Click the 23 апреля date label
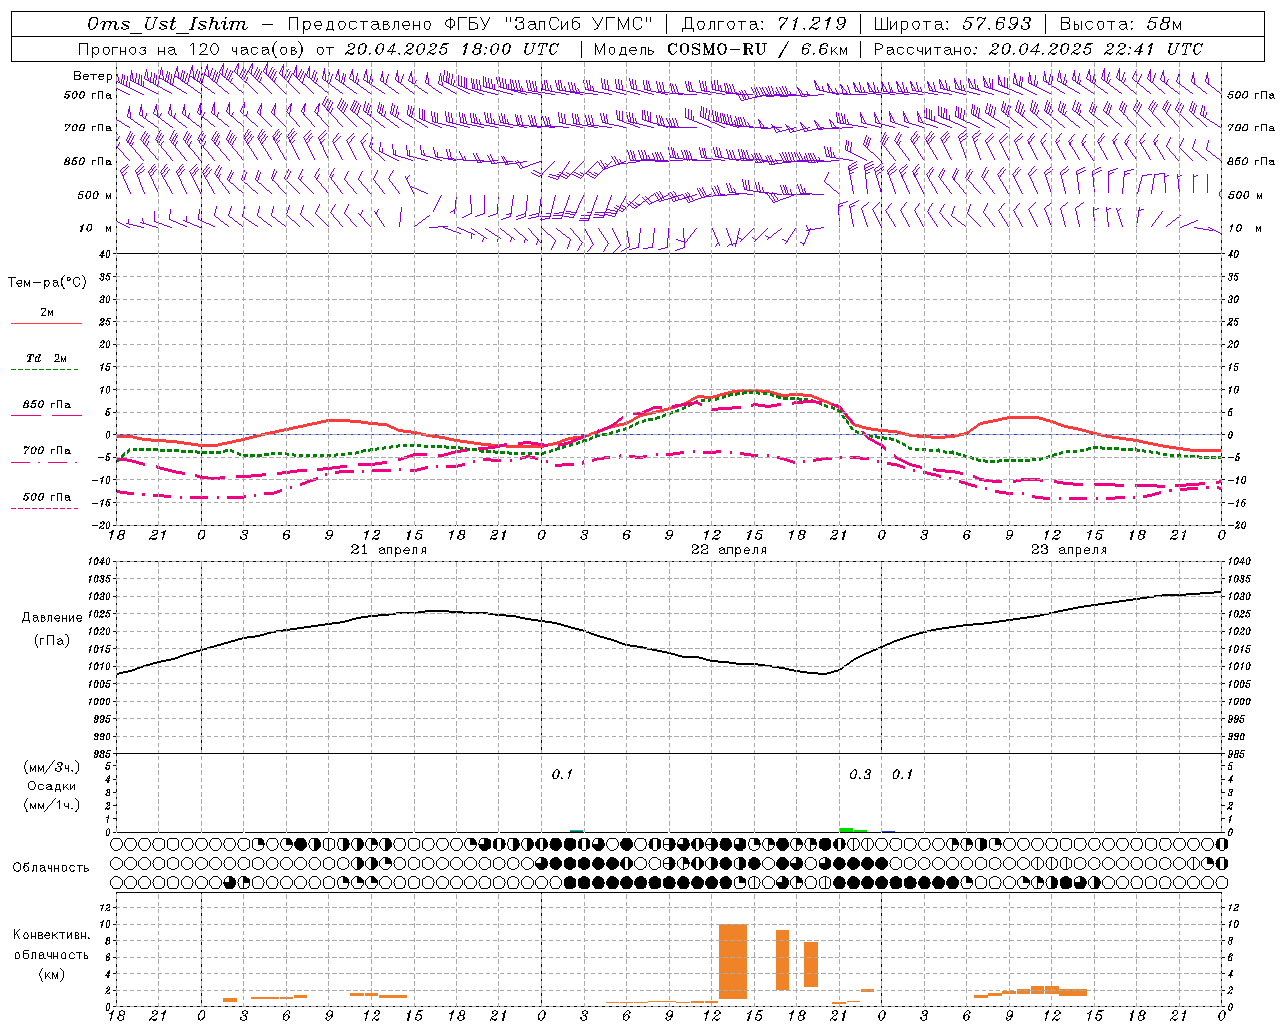The height and width of the screenshot is (1024, 1280). coord(1069,550)
